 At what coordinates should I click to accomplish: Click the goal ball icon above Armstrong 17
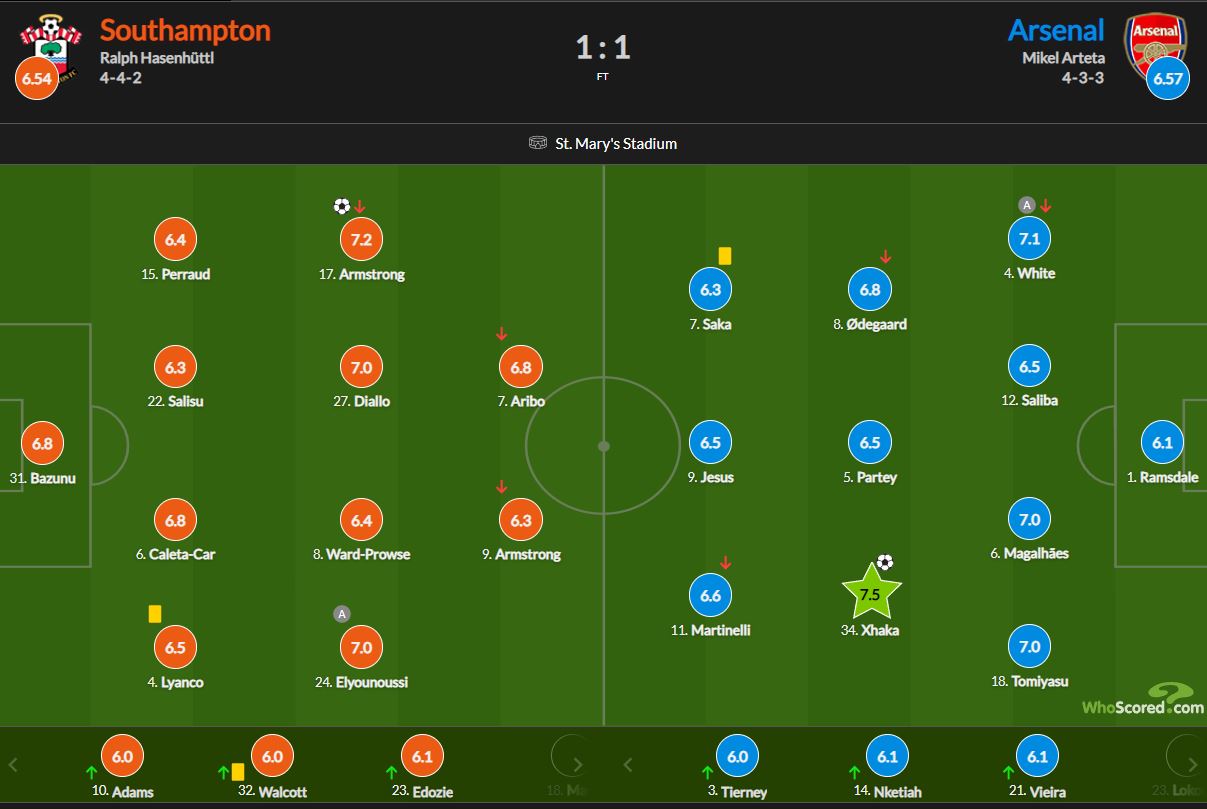pos(342,206)
